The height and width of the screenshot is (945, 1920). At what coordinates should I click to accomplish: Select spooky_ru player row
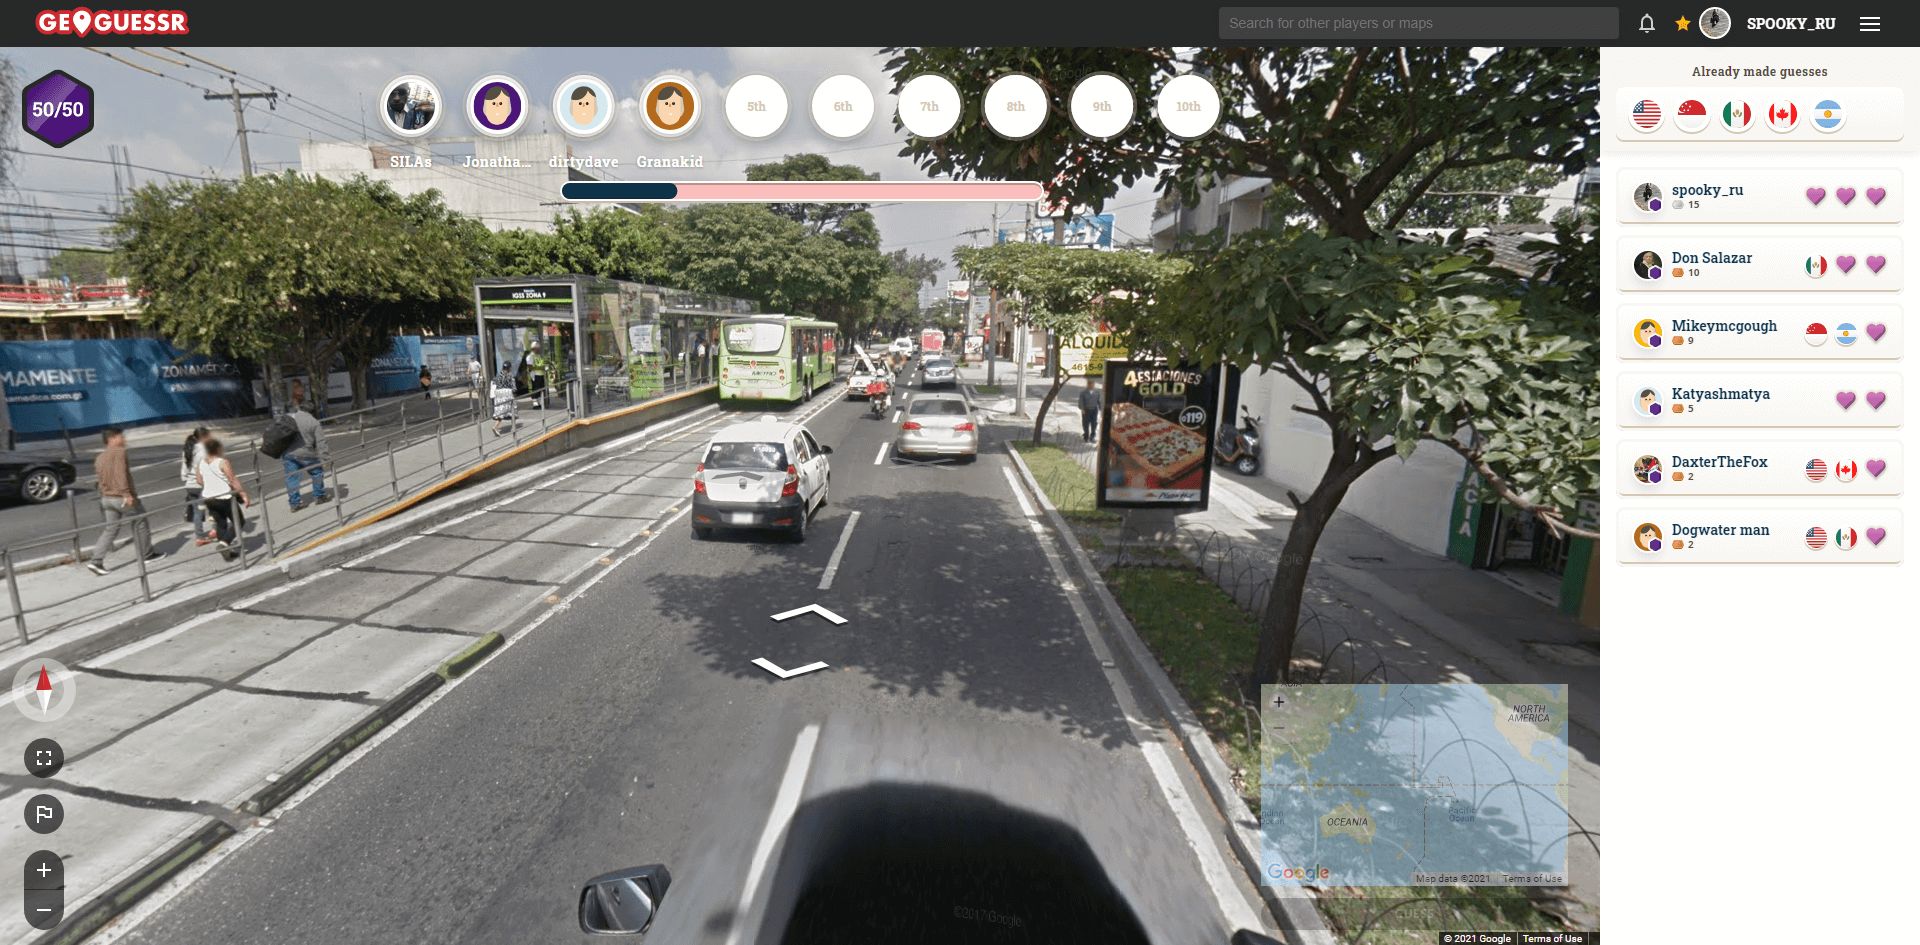(1759, 196)
